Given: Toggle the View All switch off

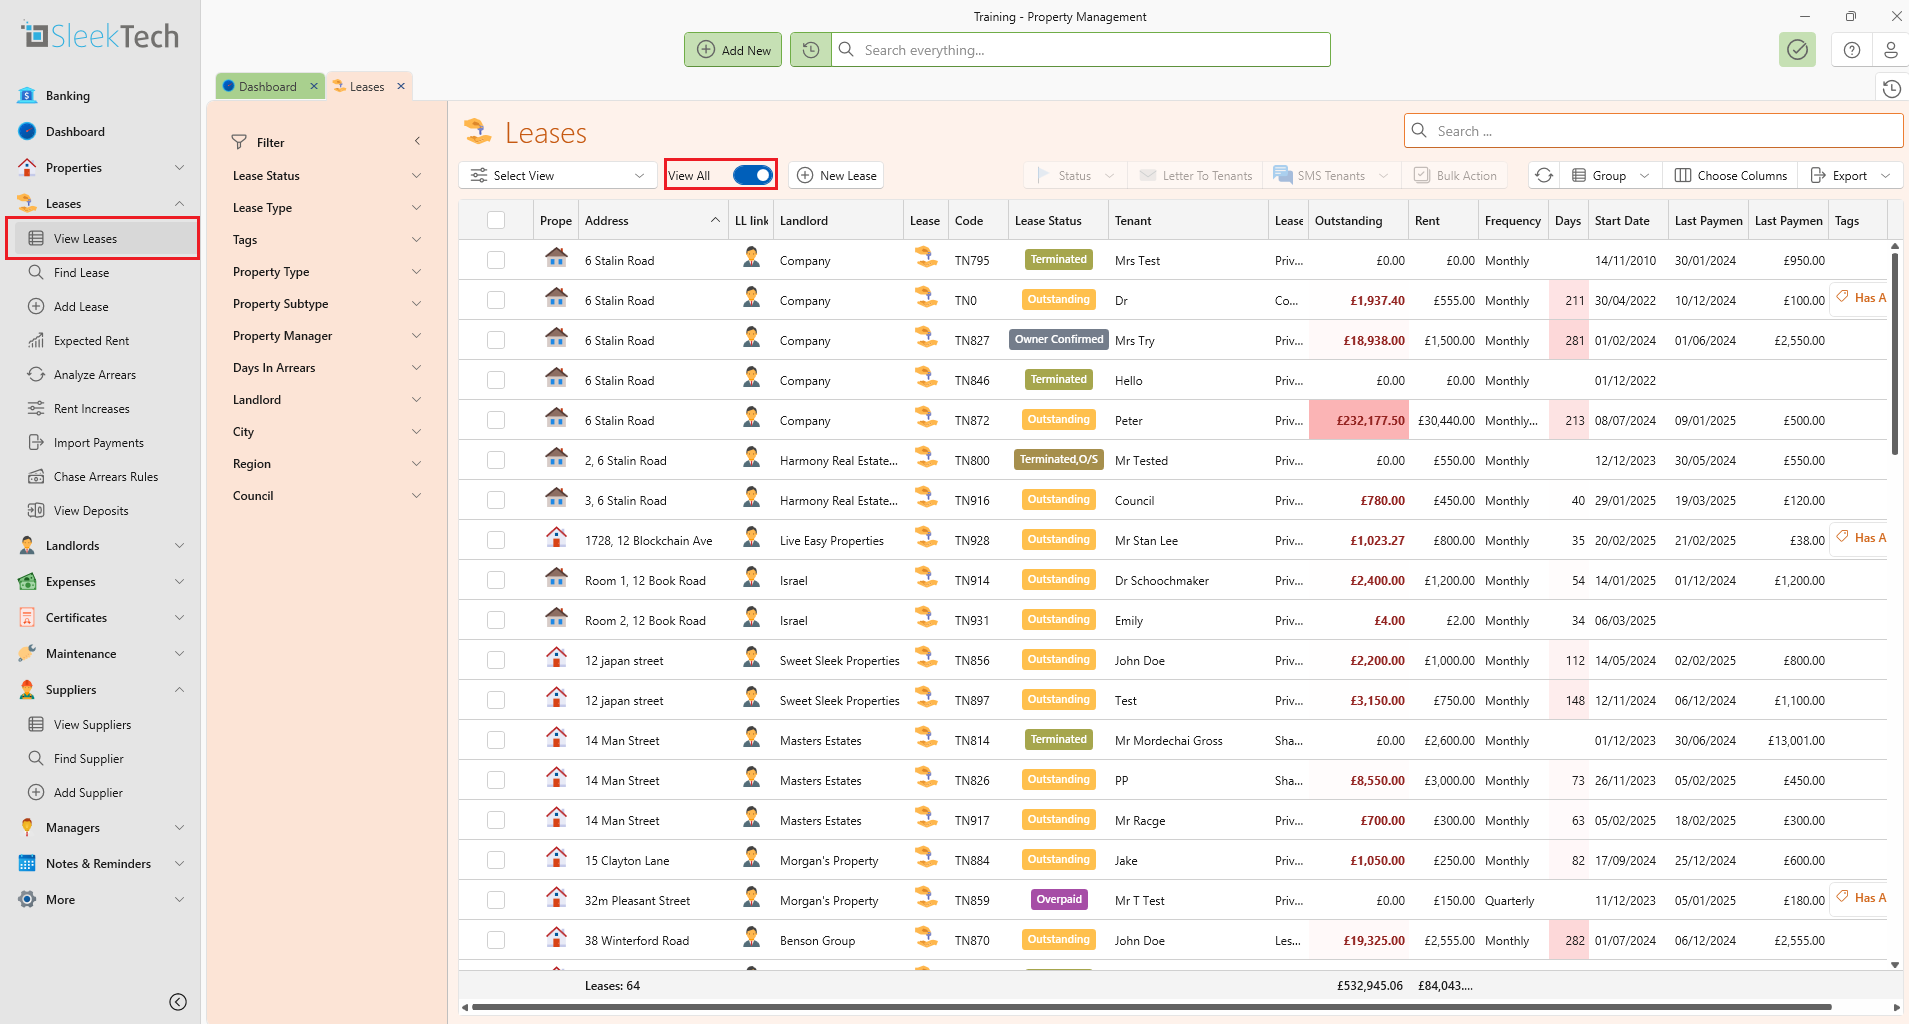Looking at the screenshot, I should tap(752, 175).
